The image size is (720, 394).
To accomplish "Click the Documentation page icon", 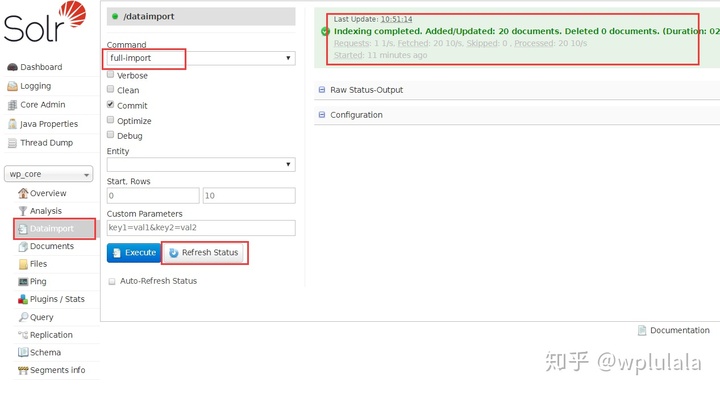I will click(642, 330).
